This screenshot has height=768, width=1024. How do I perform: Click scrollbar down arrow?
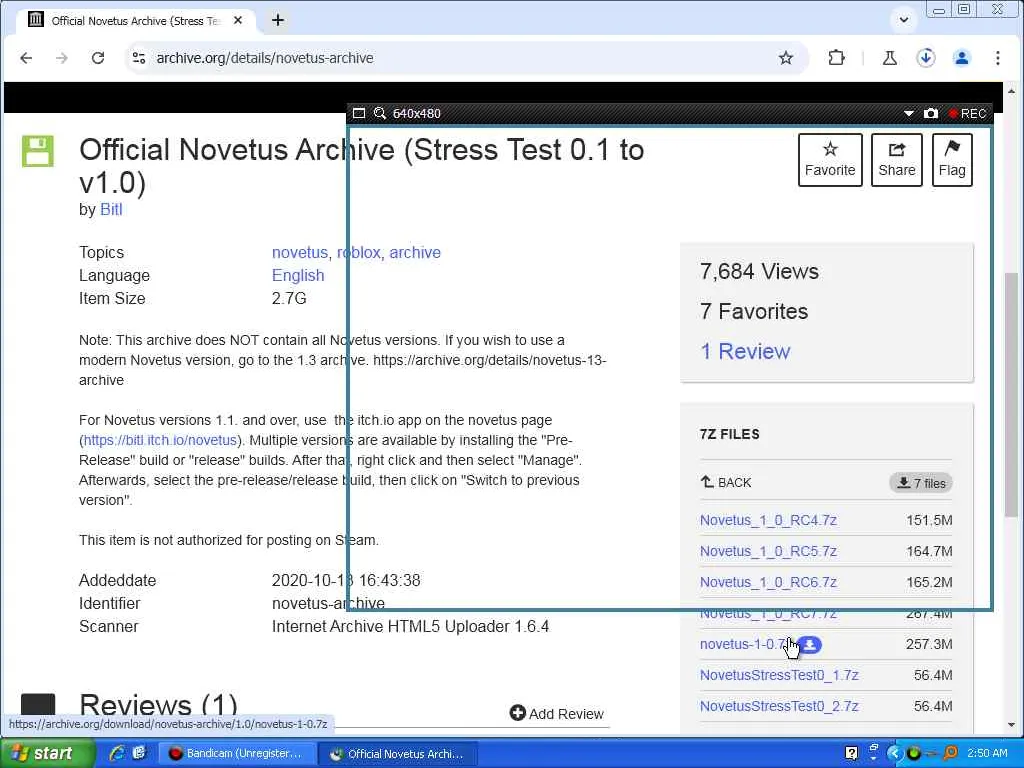tap(1011, 724)
